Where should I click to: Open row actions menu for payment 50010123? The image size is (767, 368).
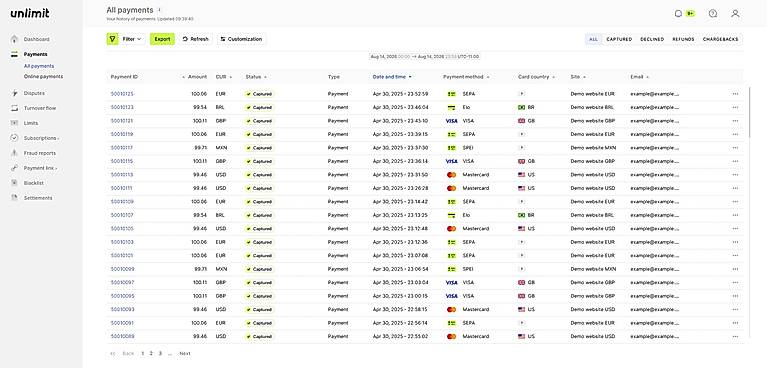click(x=735, y=107)
